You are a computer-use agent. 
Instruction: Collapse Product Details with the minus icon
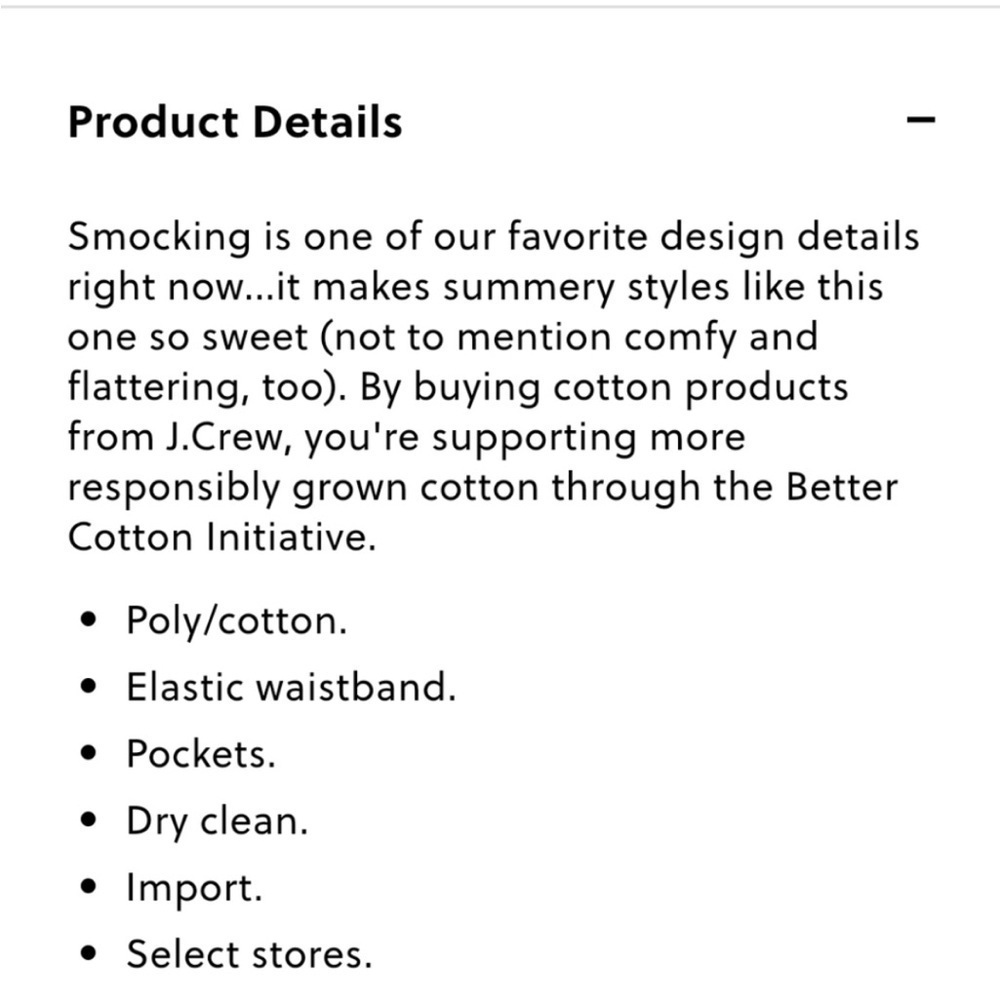(921, 120)
